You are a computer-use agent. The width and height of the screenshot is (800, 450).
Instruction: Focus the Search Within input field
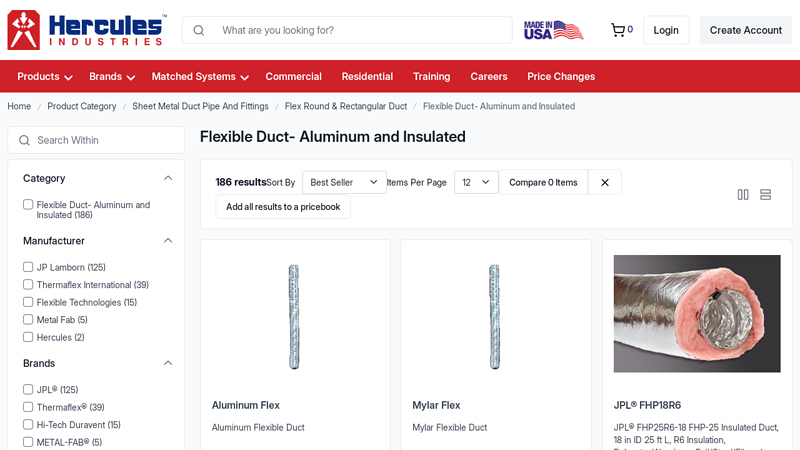[x=96, y=140]
